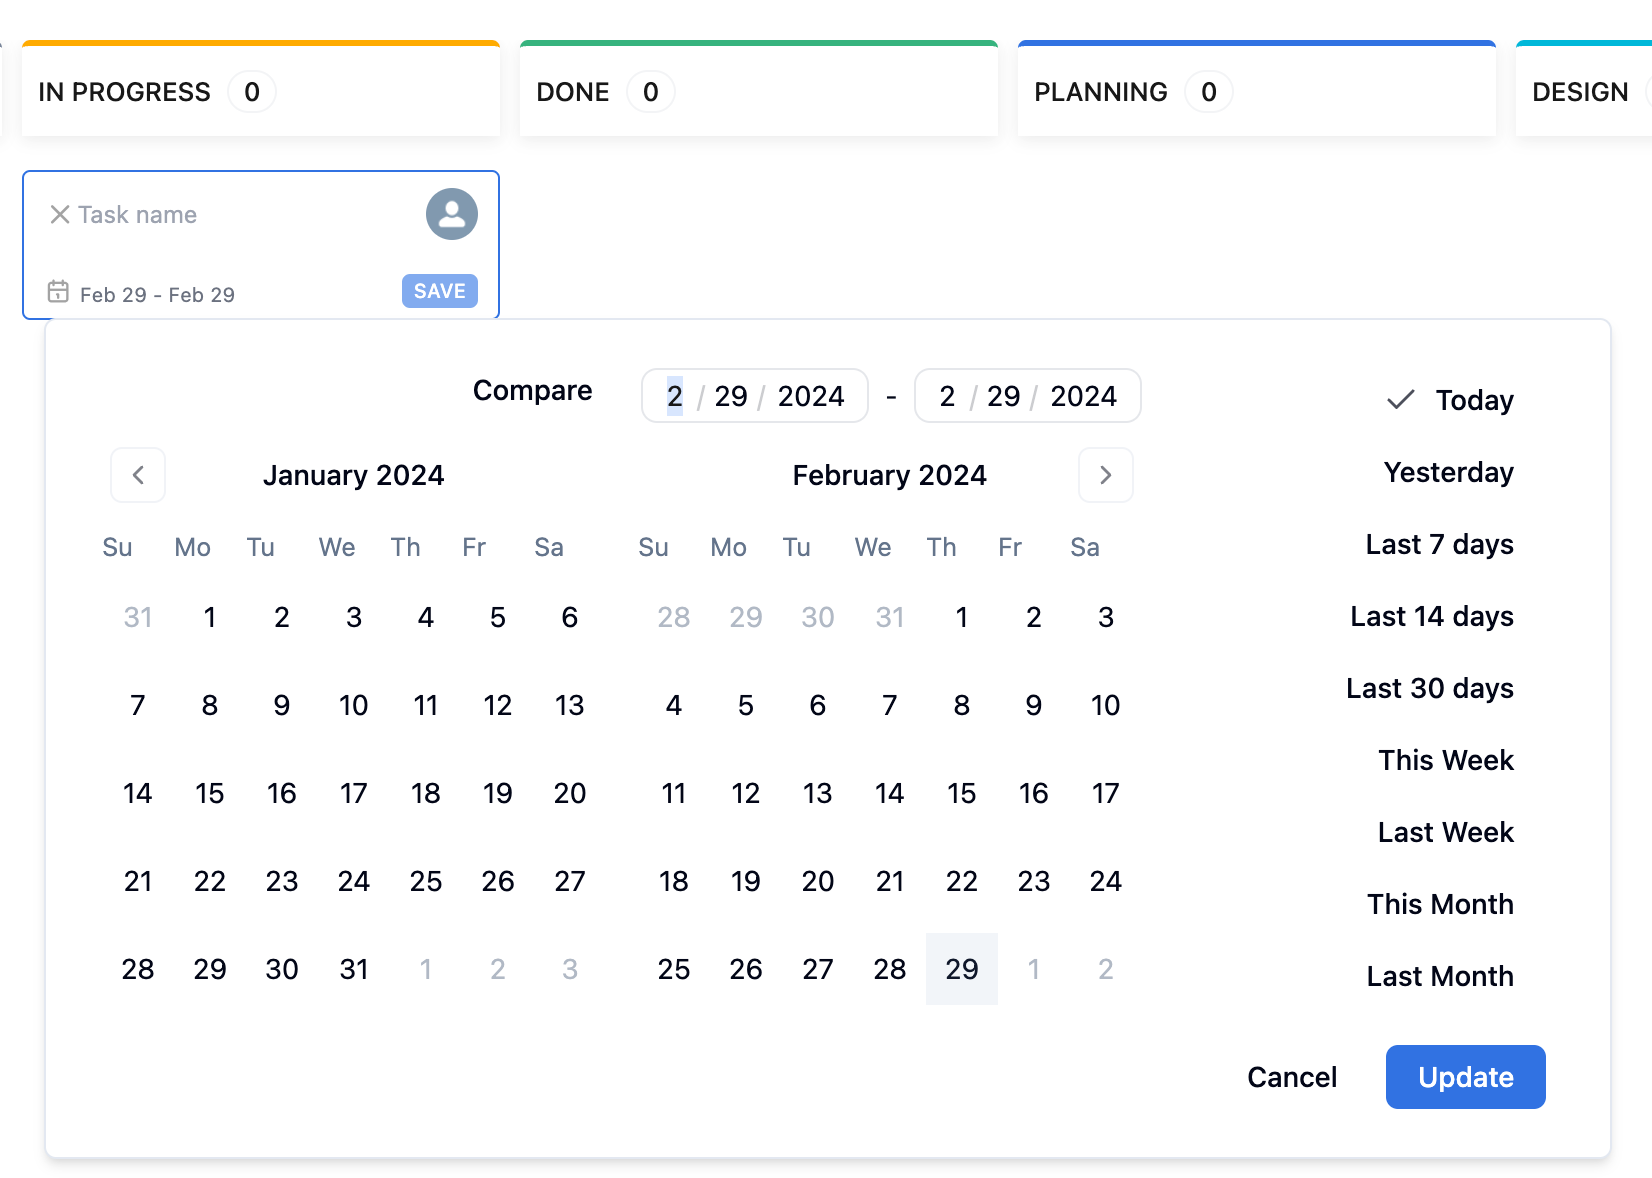Click the start date month field
1652x1178 pixels.
click(675, 396)
